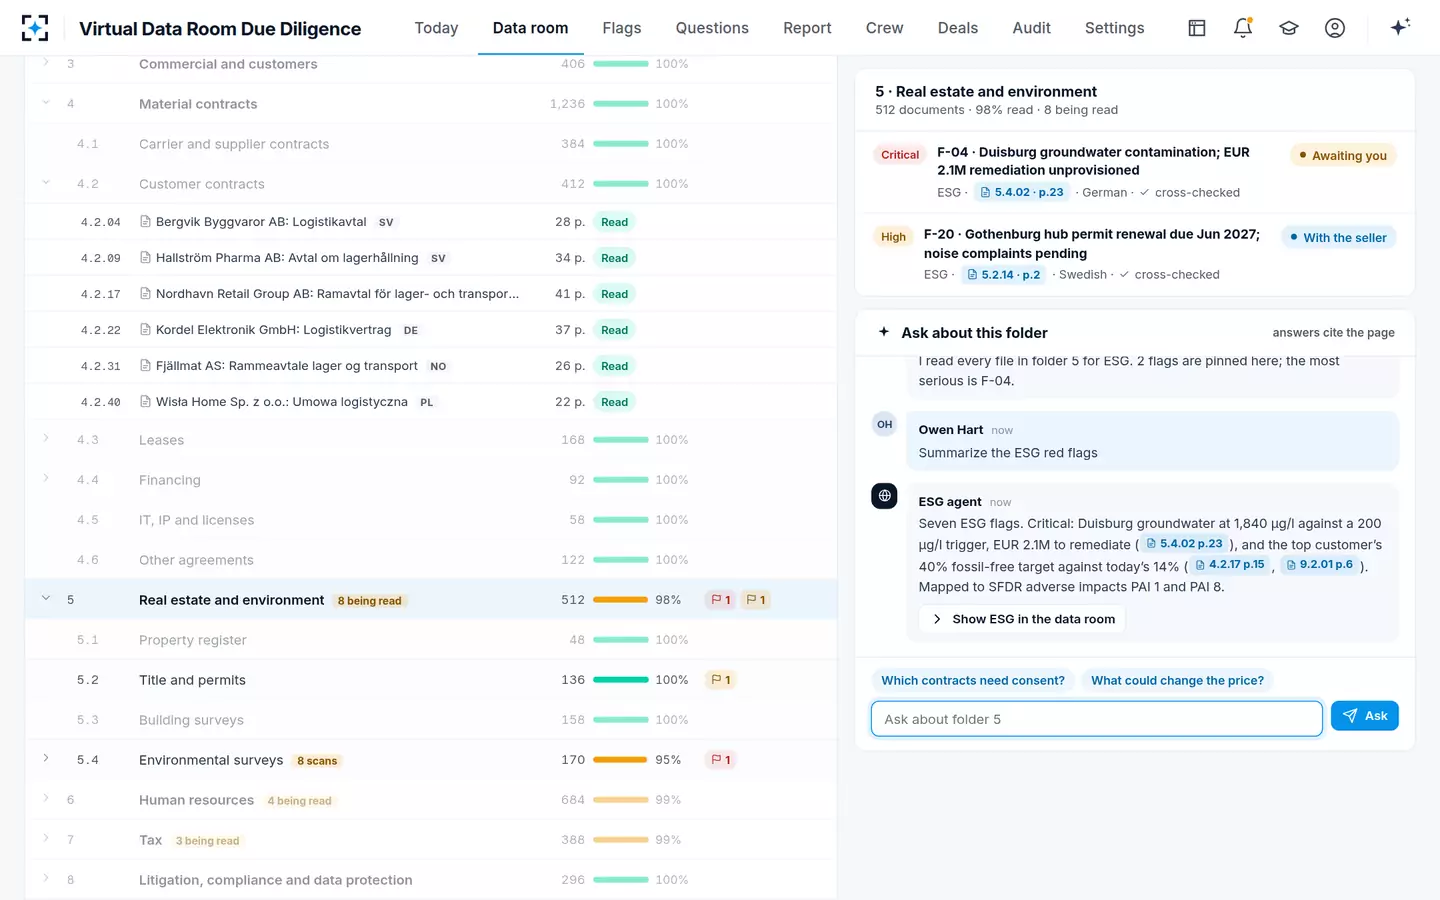This screenshot has width=1440, height=900.
Task: Go to the Report tab
Action: [x=807, y=28]
